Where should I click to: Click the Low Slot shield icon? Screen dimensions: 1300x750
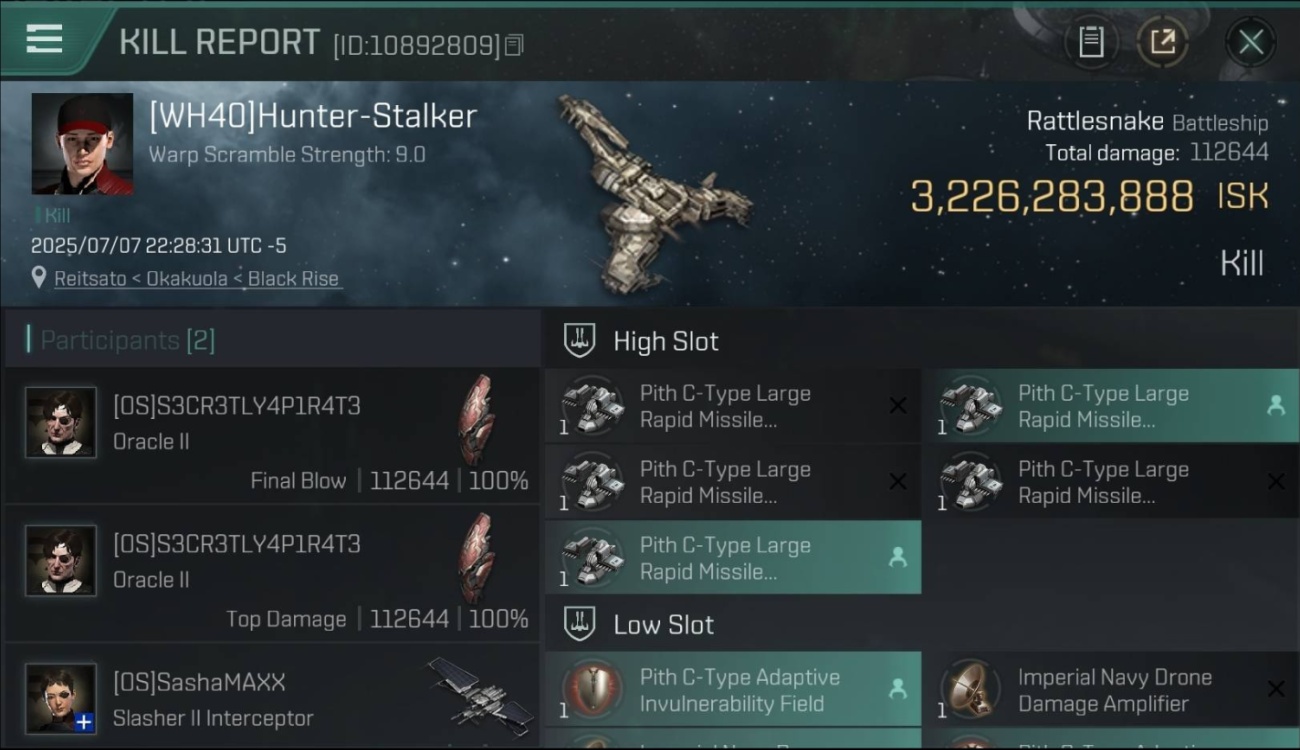[580, 624]
